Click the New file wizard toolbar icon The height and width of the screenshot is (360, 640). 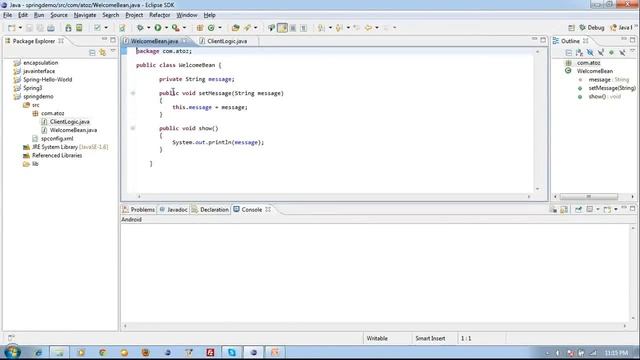(11, 28)
